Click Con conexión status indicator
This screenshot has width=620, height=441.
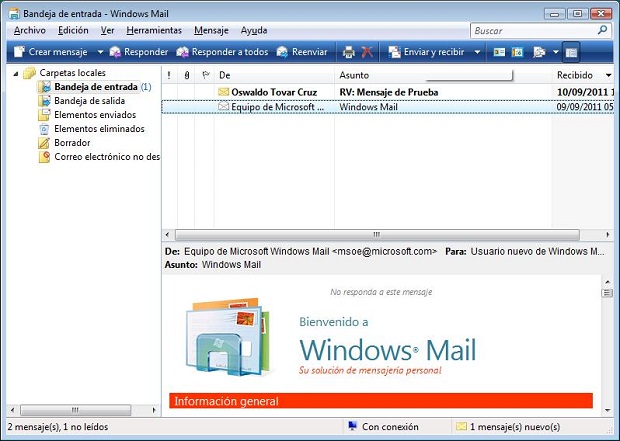(383, 427)
